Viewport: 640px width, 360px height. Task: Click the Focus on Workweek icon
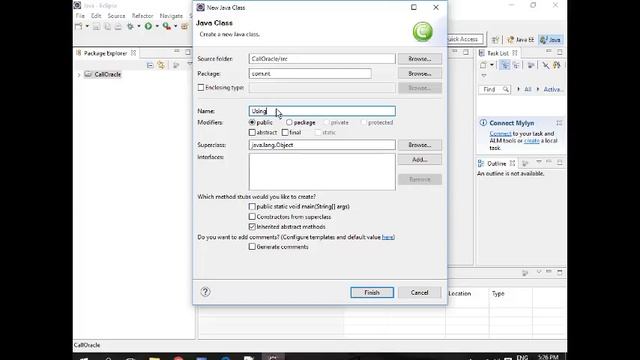tap(531, 65)
